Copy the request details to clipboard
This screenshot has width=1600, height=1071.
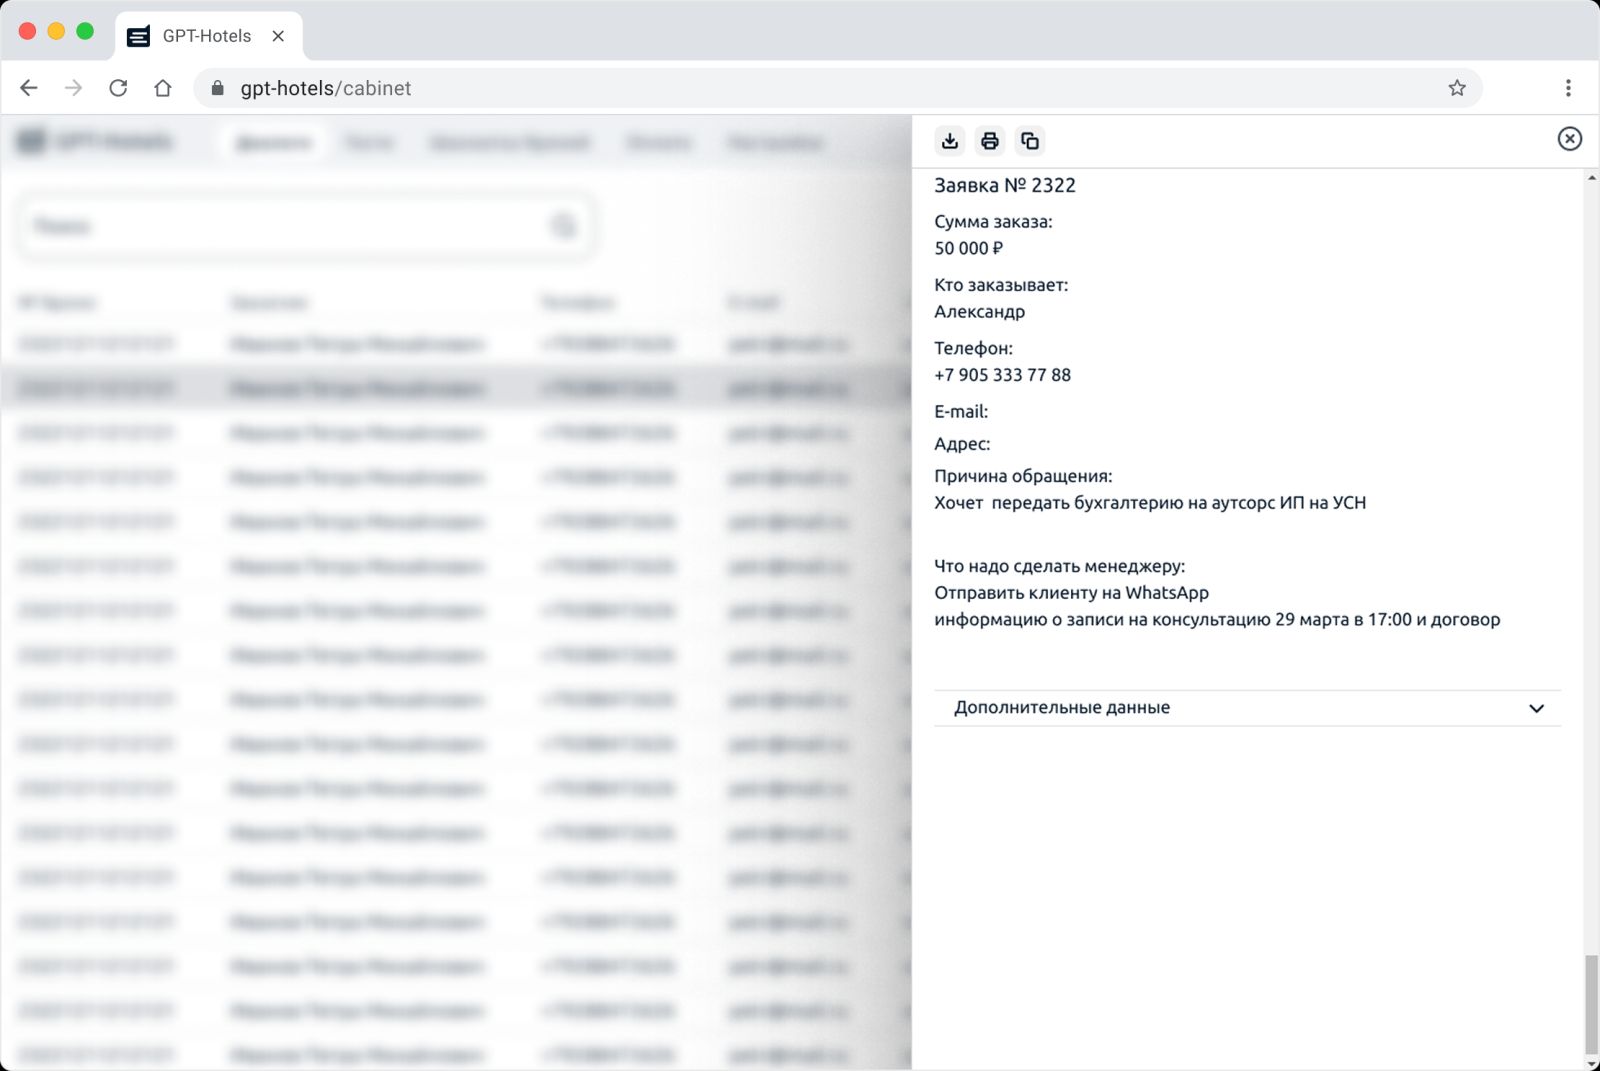tap(1029, 141)
